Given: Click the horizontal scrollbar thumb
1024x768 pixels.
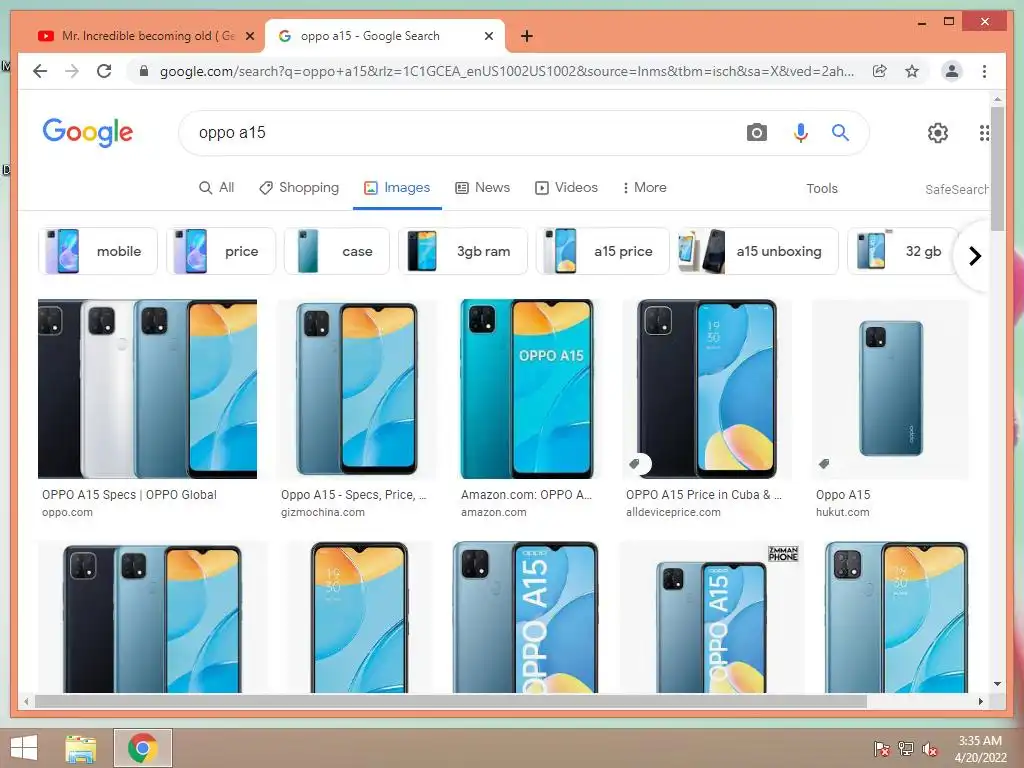Looking at the screenshot, I should point(451,701).
